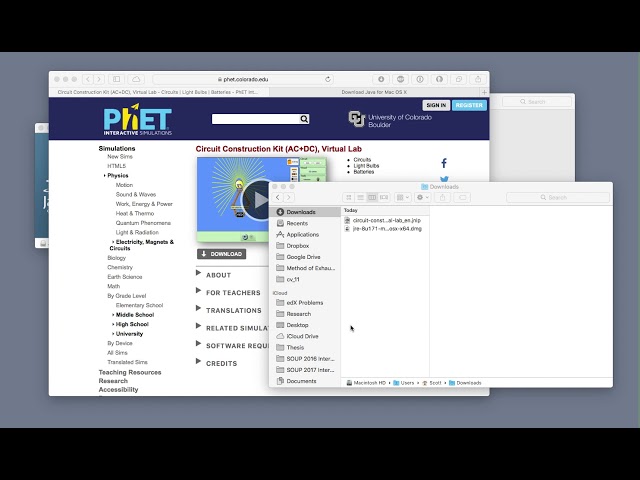This screenshot has height=480, width=640.
Task: Show all tabs overview in Safari
Action: 459,79
